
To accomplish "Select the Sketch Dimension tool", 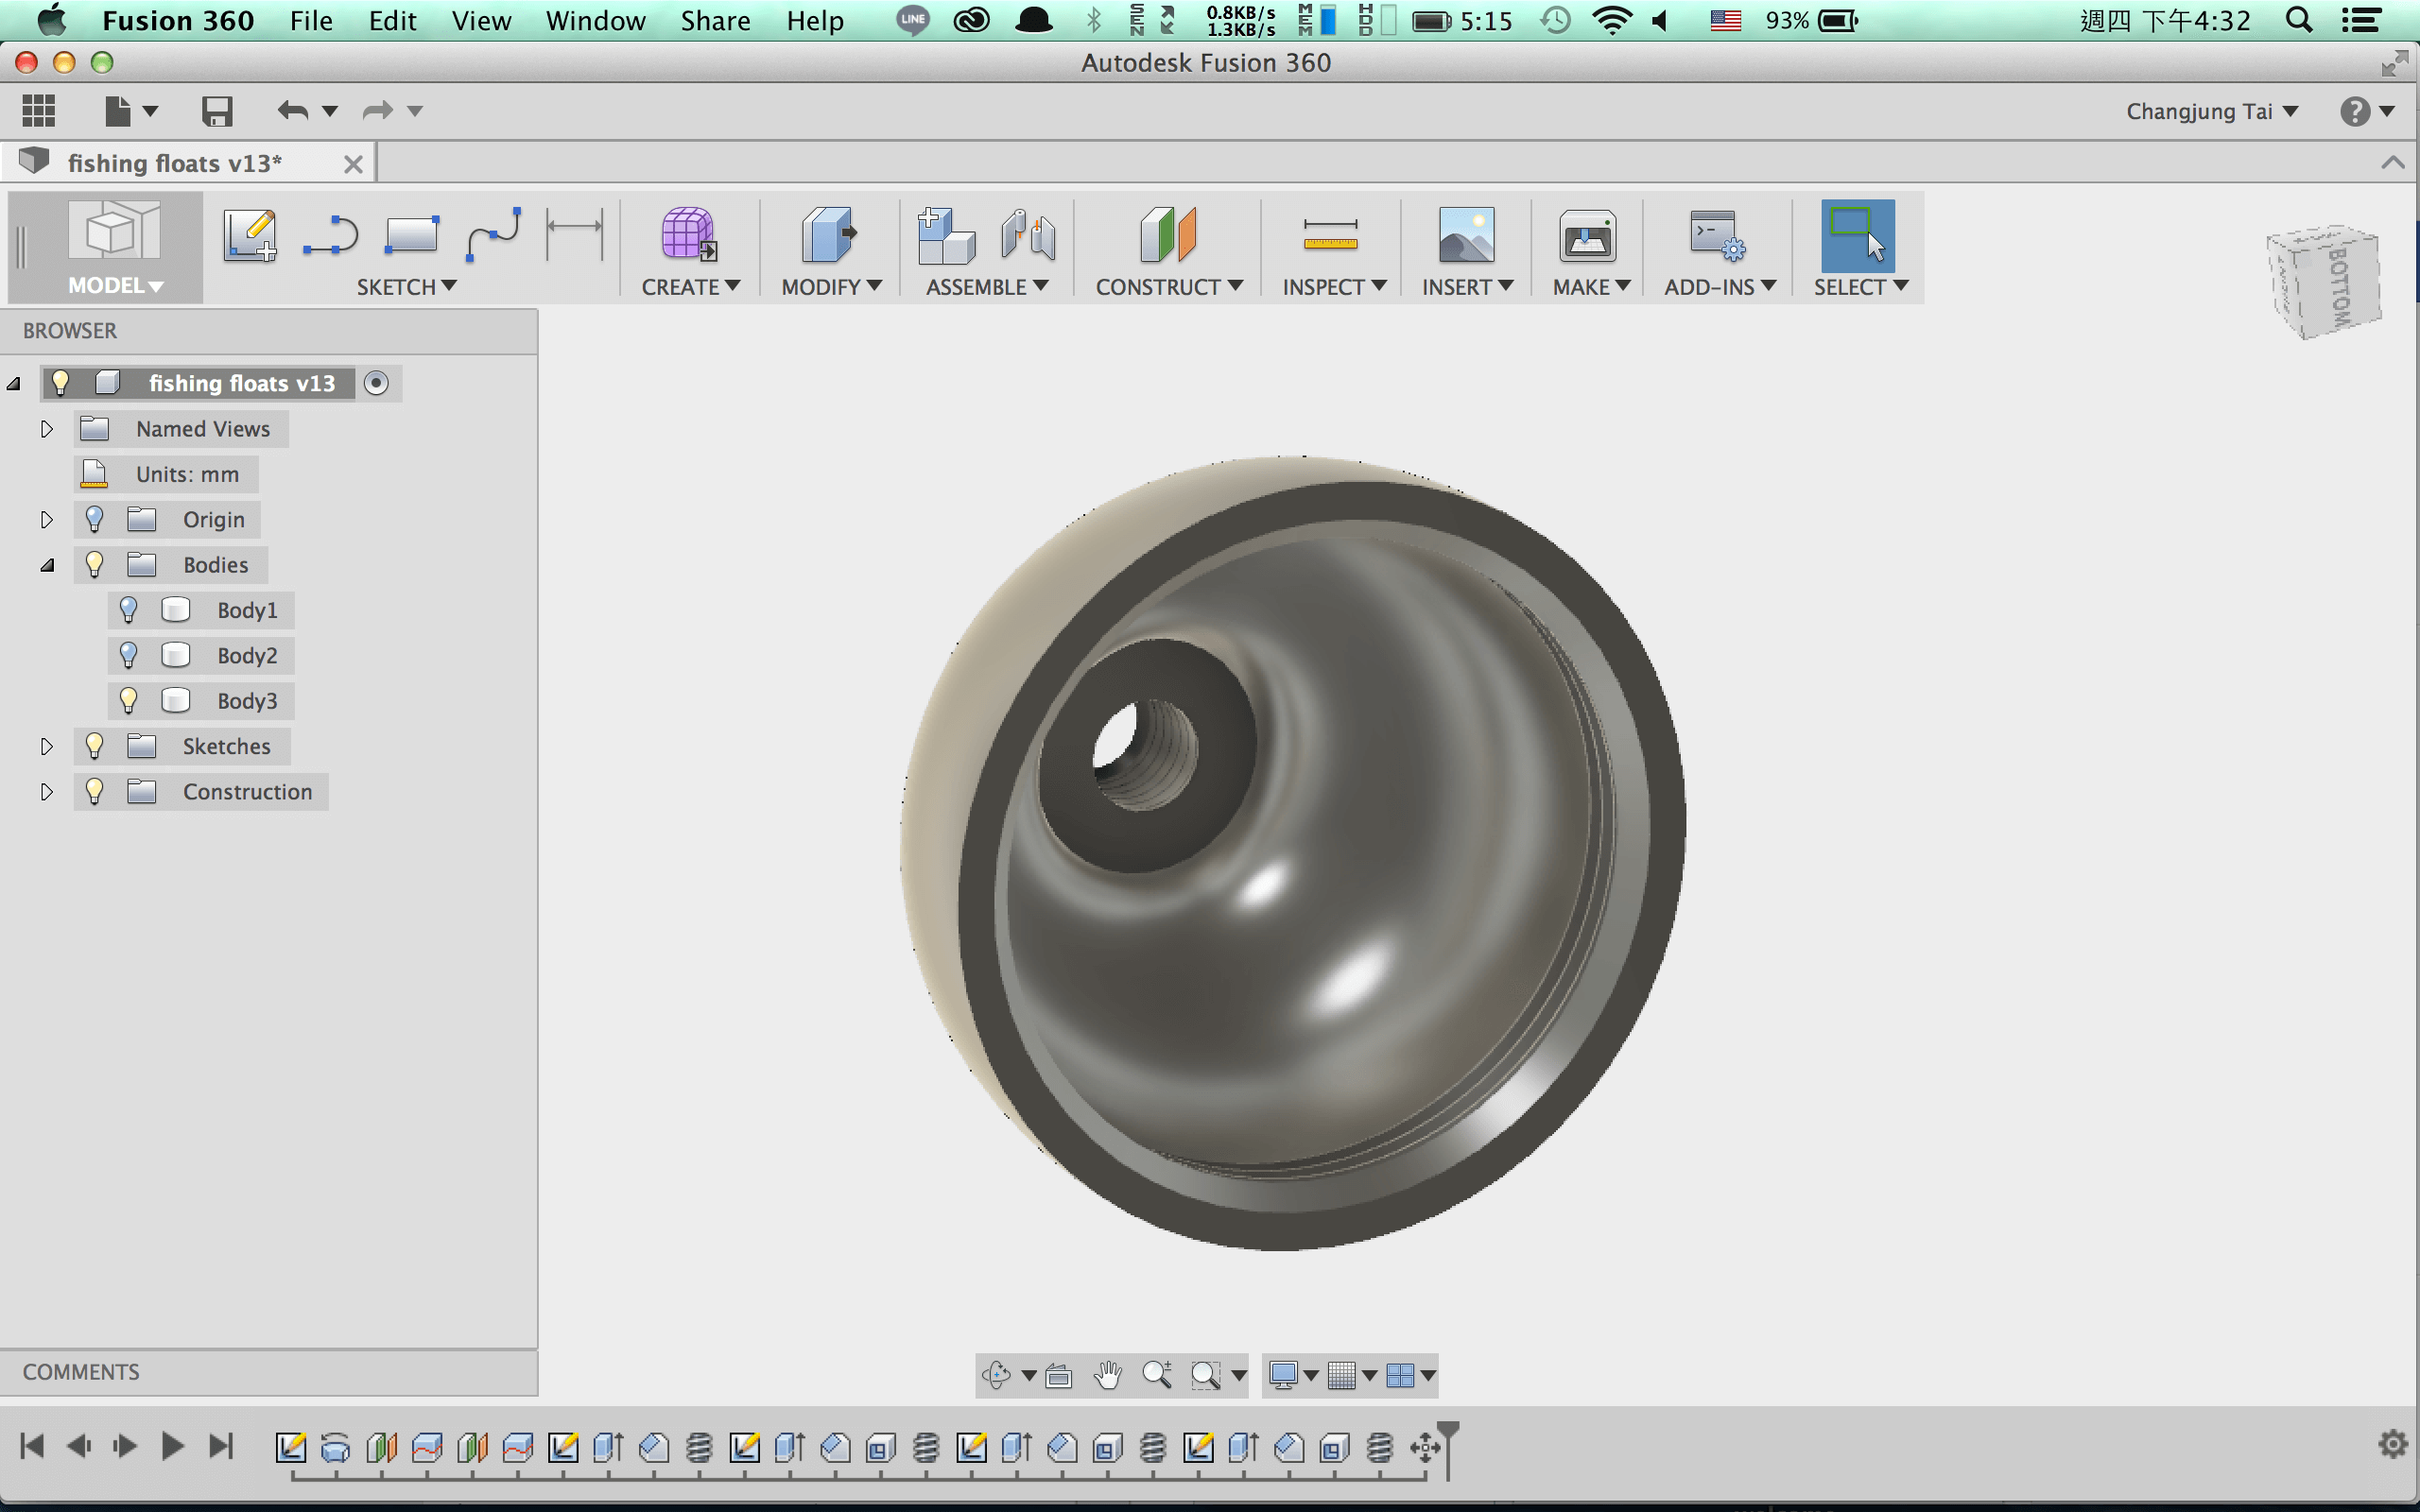I will click(x=575, y=236).
